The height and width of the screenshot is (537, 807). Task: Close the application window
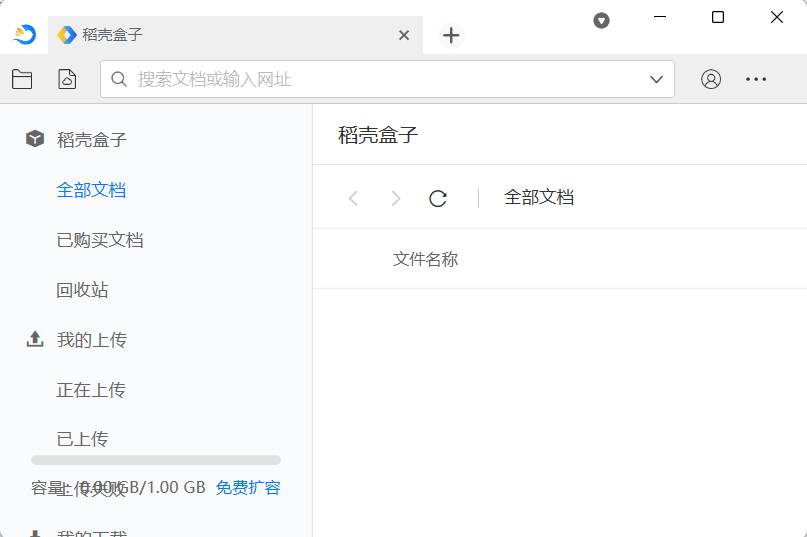click(777, 17)
